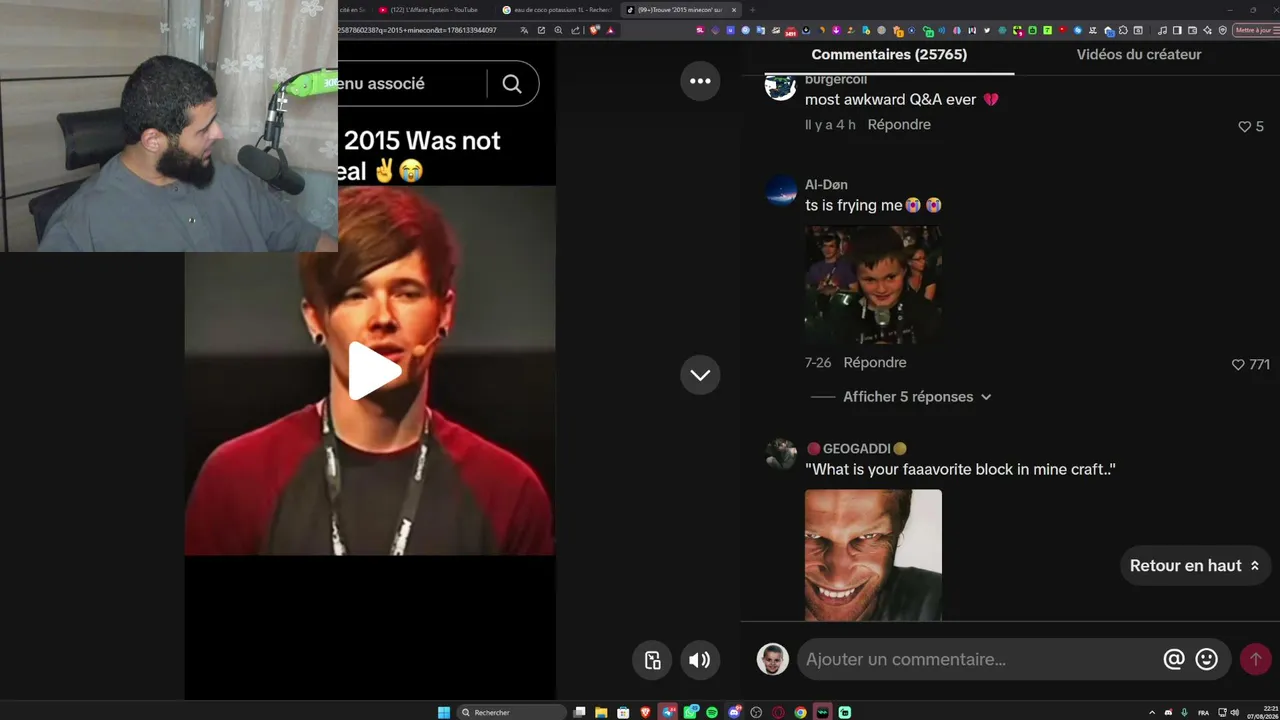Open a new browser tab with plus
The height and width of the screenshot is (720, 1280).
click(x=752, y=10)
